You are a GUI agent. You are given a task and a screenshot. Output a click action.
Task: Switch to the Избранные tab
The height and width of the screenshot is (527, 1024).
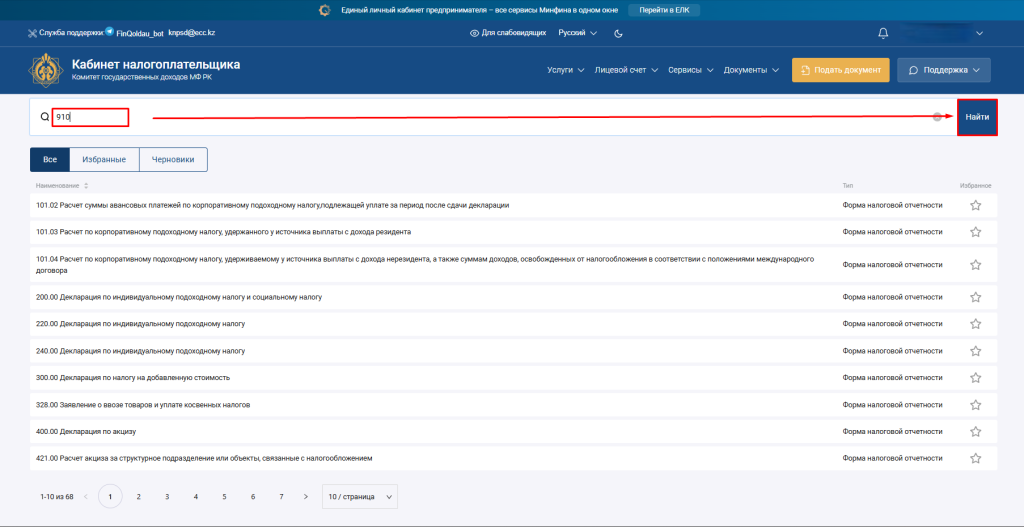pos(104,160)
